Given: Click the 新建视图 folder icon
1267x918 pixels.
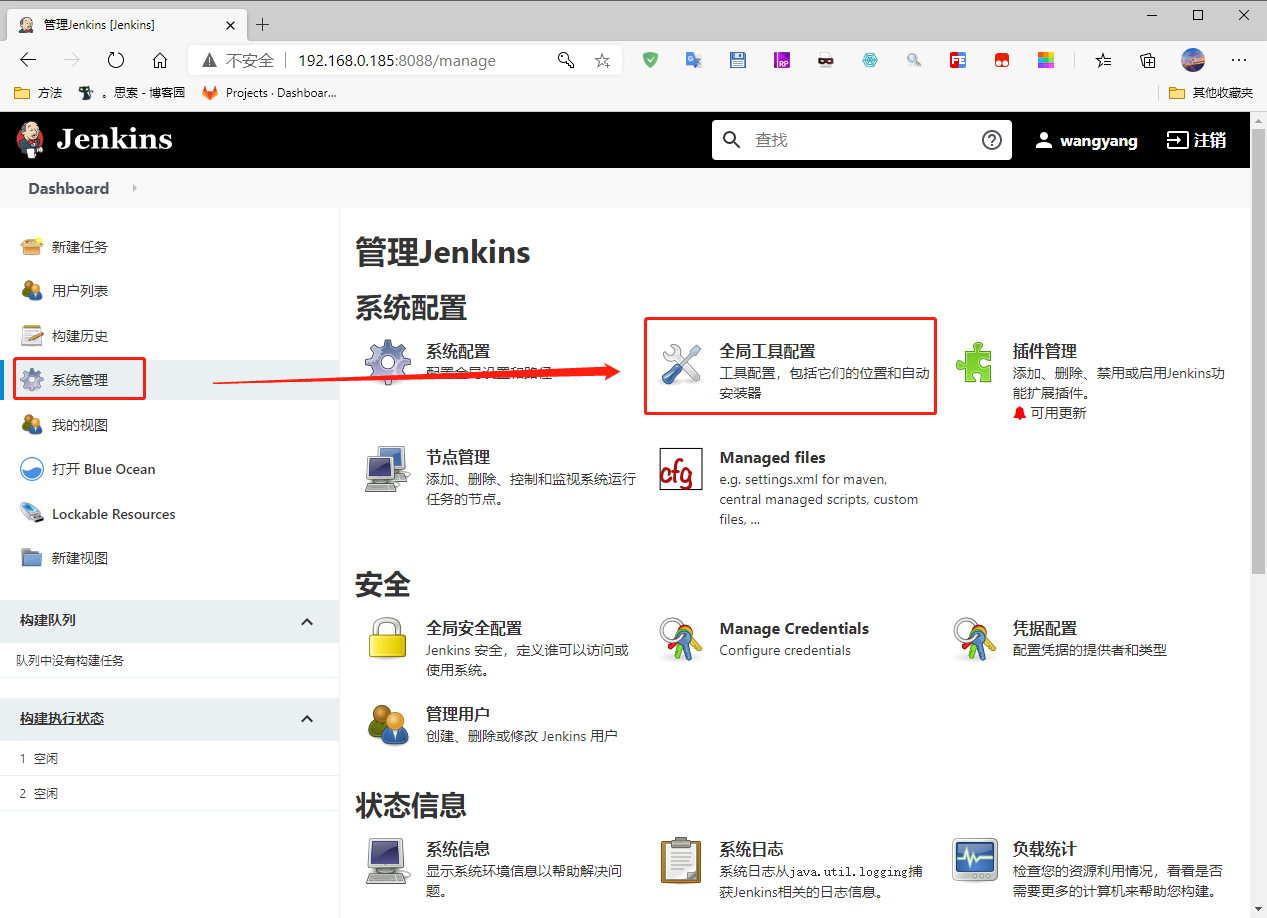Looking at the screenshot, I should click(x=32, y=558).
